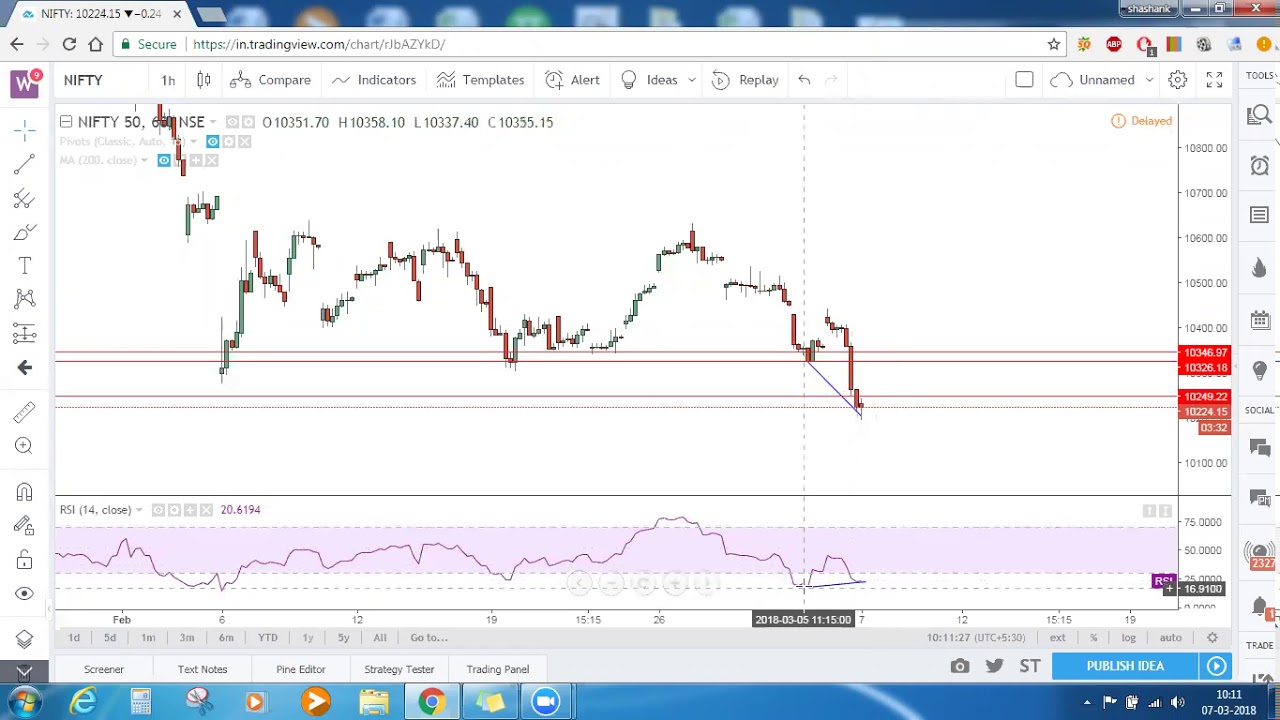The image size is (1280, 720).
Task: Open the 1h interval selector
Action: pyautogui.click(x=168, y=80)
